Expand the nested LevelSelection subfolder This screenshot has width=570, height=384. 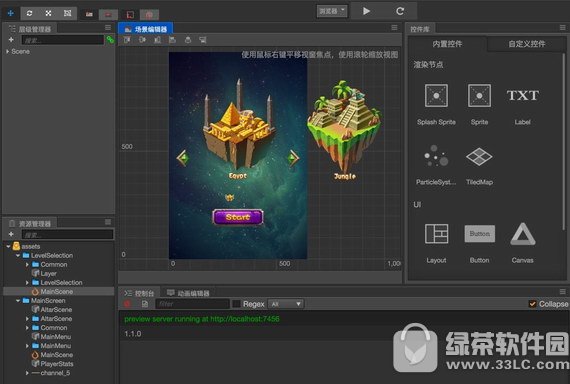[27, 283]
